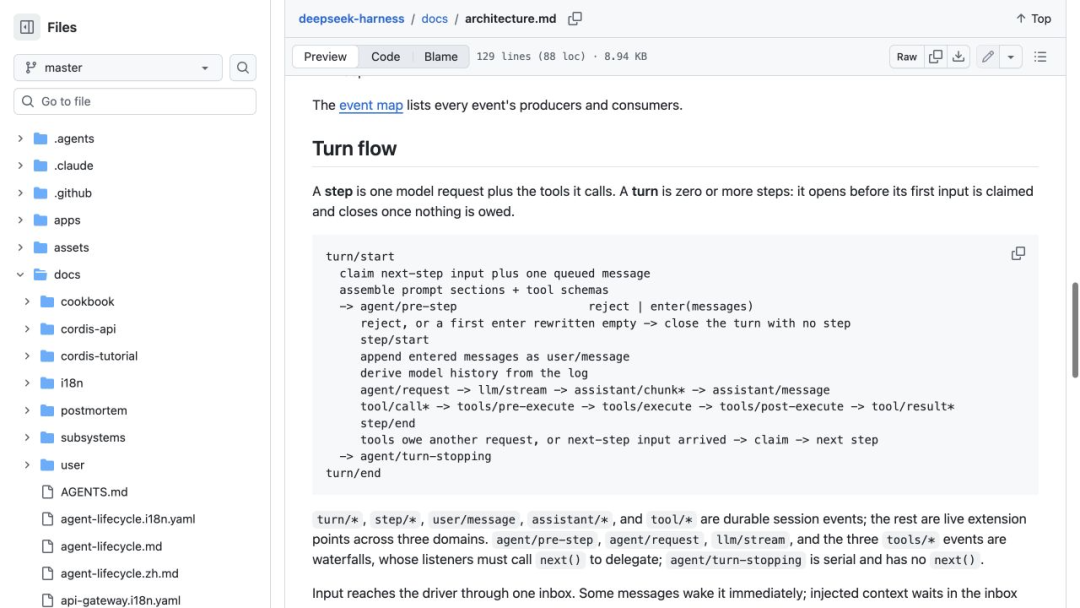Copy the turn flow code block
1080x608 pixels.
coord(1018,253)
